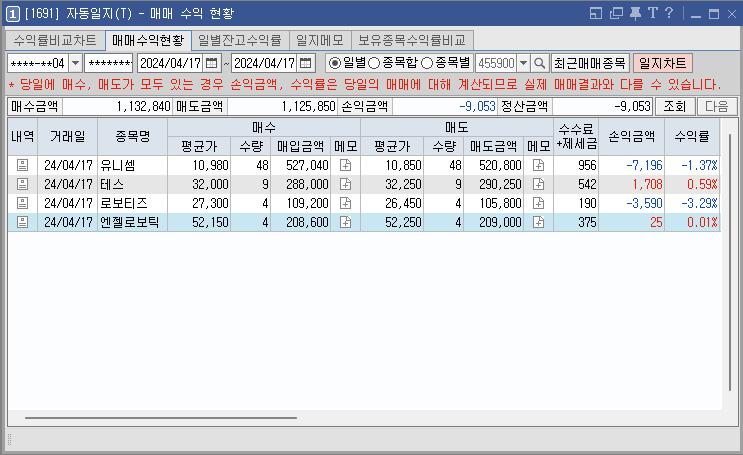
Task: Open the buy memo icon for 엔젤로보틱
Action: click(x=345, y=222)
